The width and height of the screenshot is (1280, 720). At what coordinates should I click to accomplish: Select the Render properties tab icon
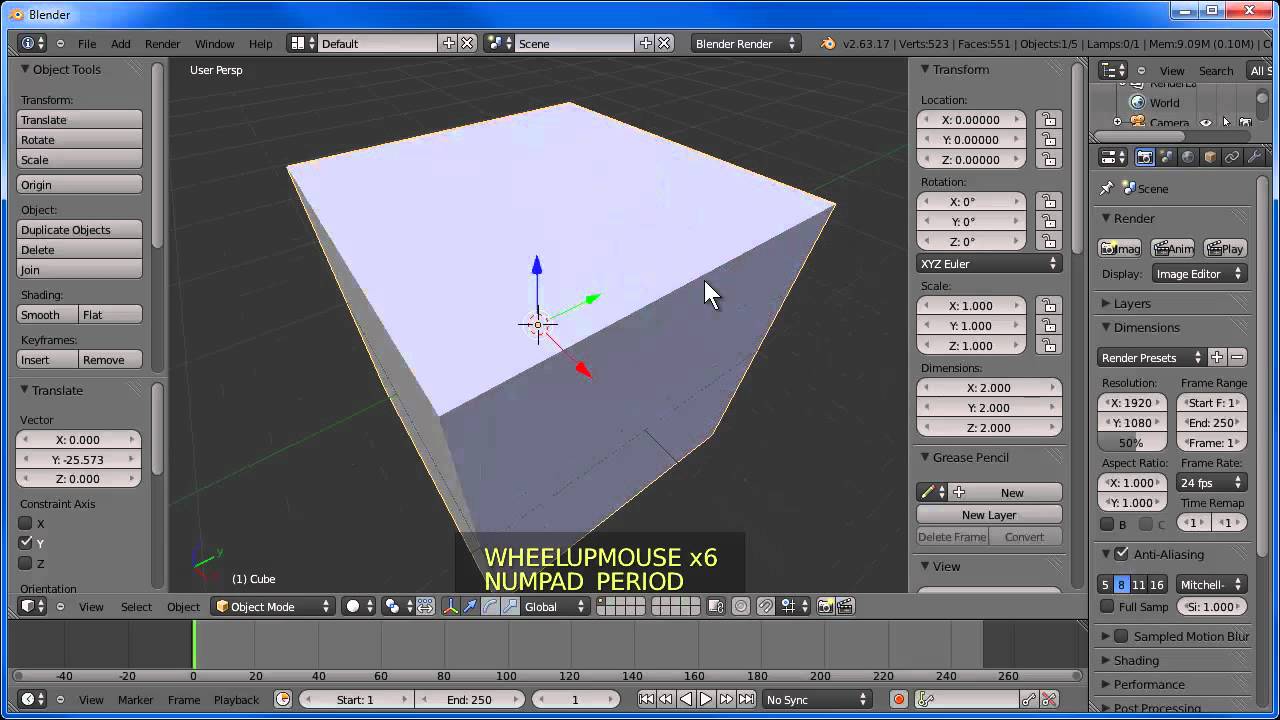pyautogui.click(x=1145, y=157)
